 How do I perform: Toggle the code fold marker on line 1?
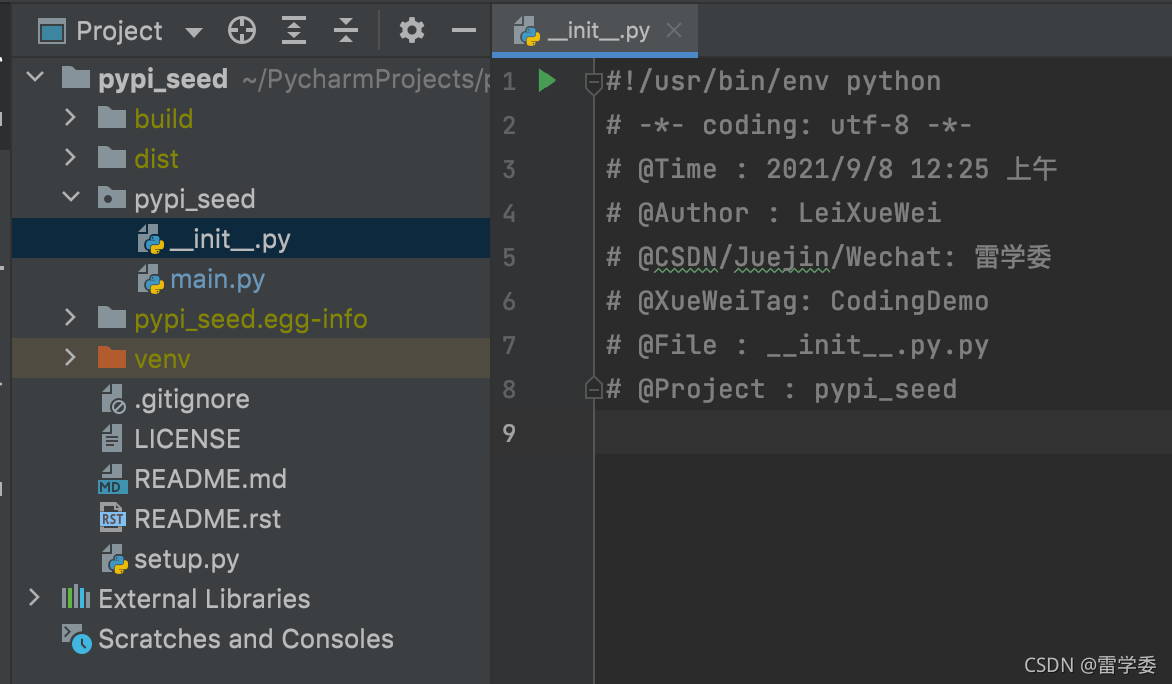pyautogui.click(x=593, y=82)
